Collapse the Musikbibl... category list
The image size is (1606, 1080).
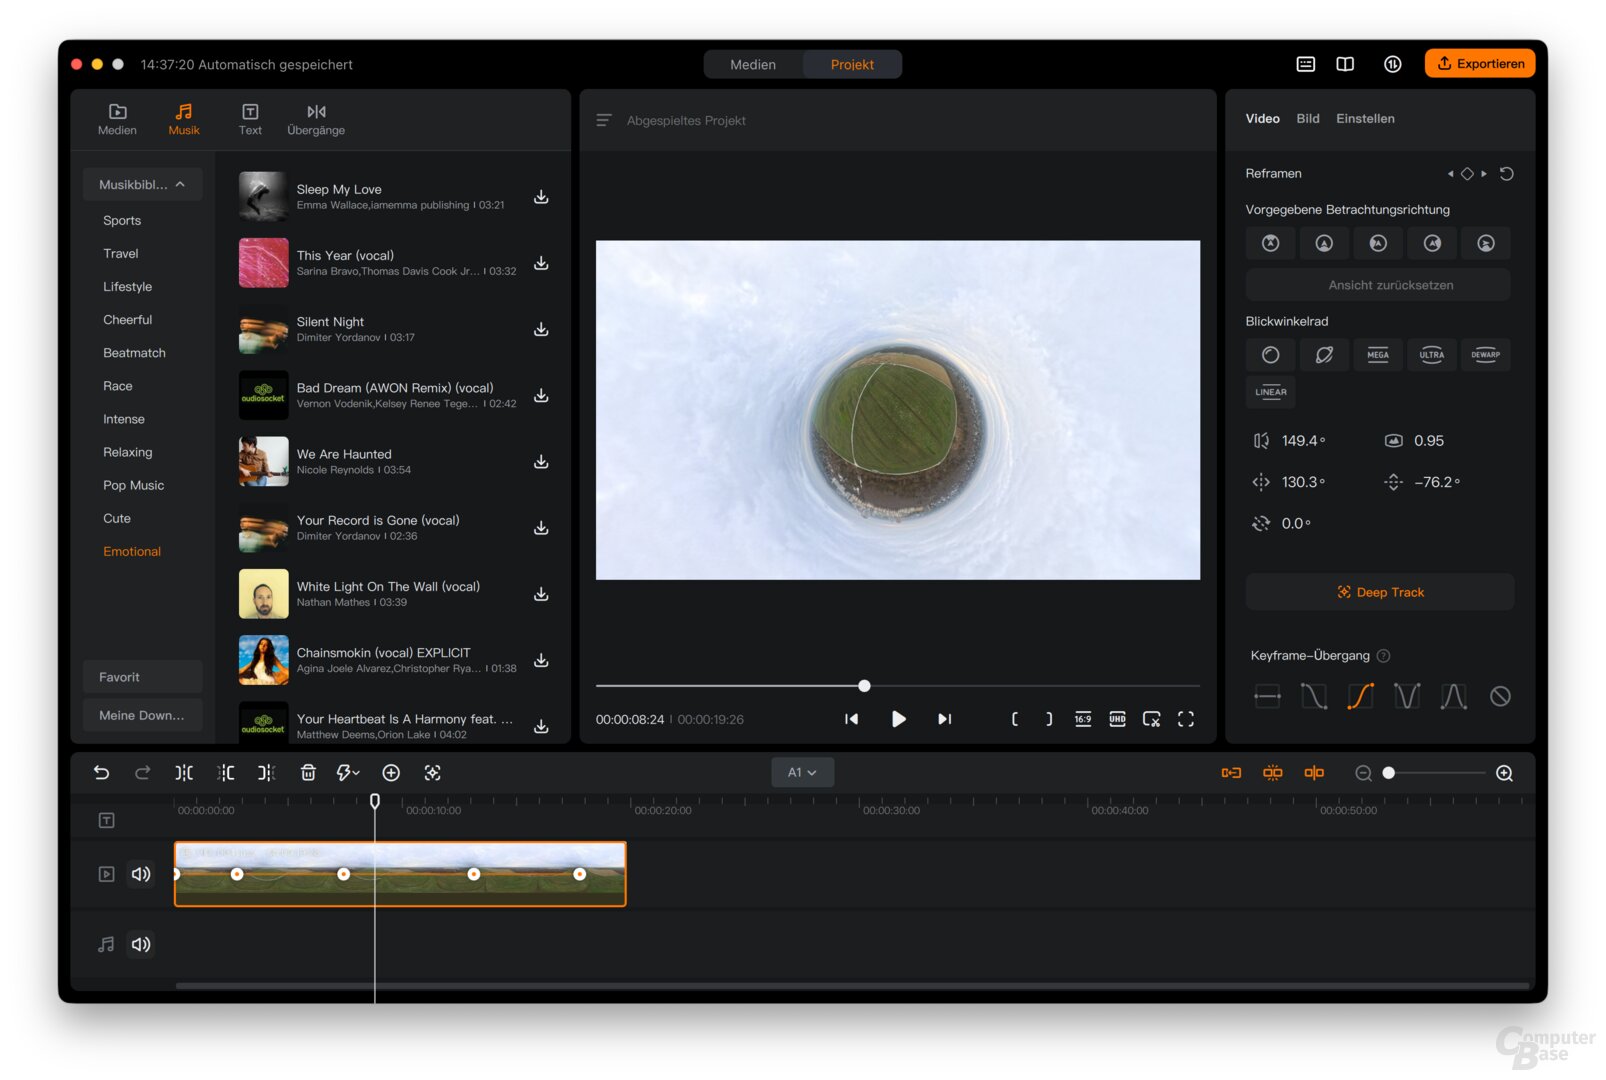point(143,185)
